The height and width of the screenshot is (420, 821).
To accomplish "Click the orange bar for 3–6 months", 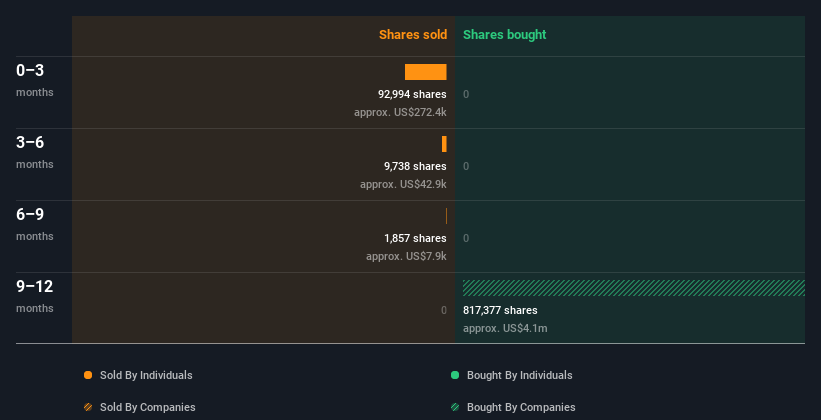I will [x=444, y=144].
